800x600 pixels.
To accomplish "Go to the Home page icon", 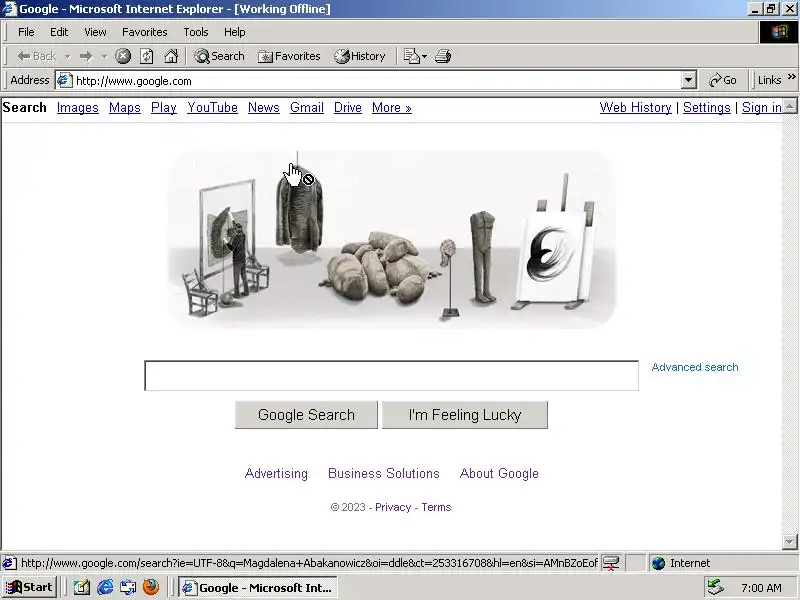I will (x=171, y=56).
